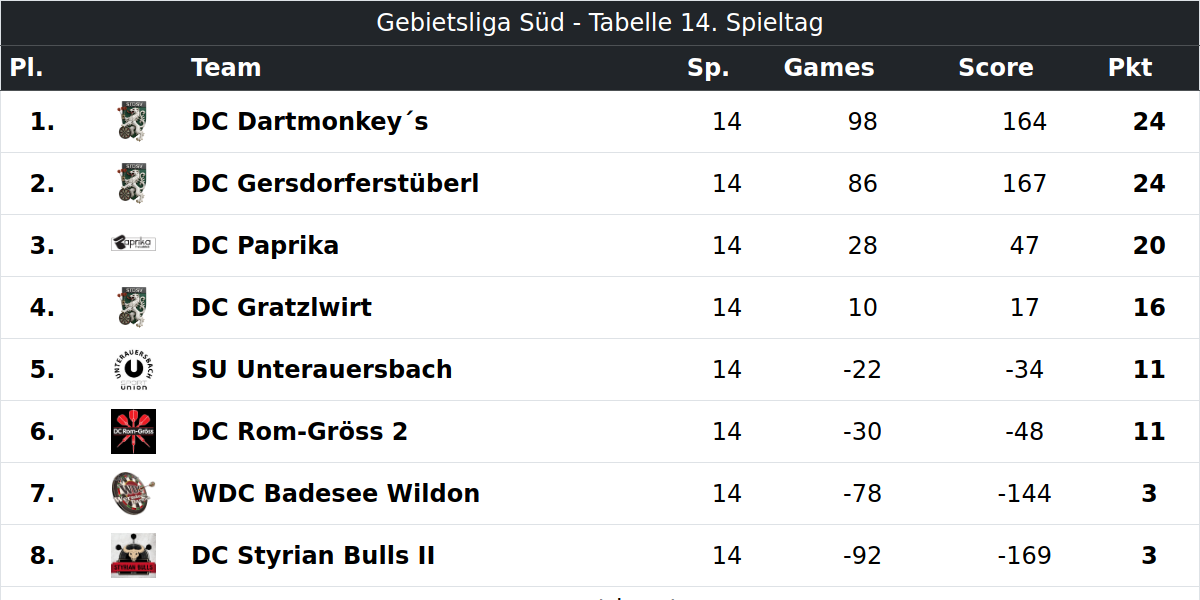Click the DC Gersdorferstüberl team logo
This screenshot has width=1200, height=600.
coord(133,183)
